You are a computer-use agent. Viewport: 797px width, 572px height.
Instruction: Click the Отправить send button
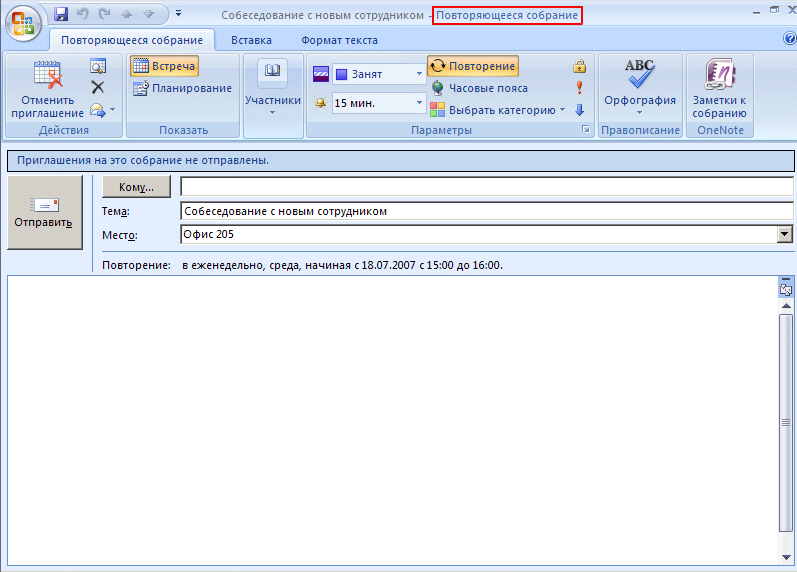(45, 212)
